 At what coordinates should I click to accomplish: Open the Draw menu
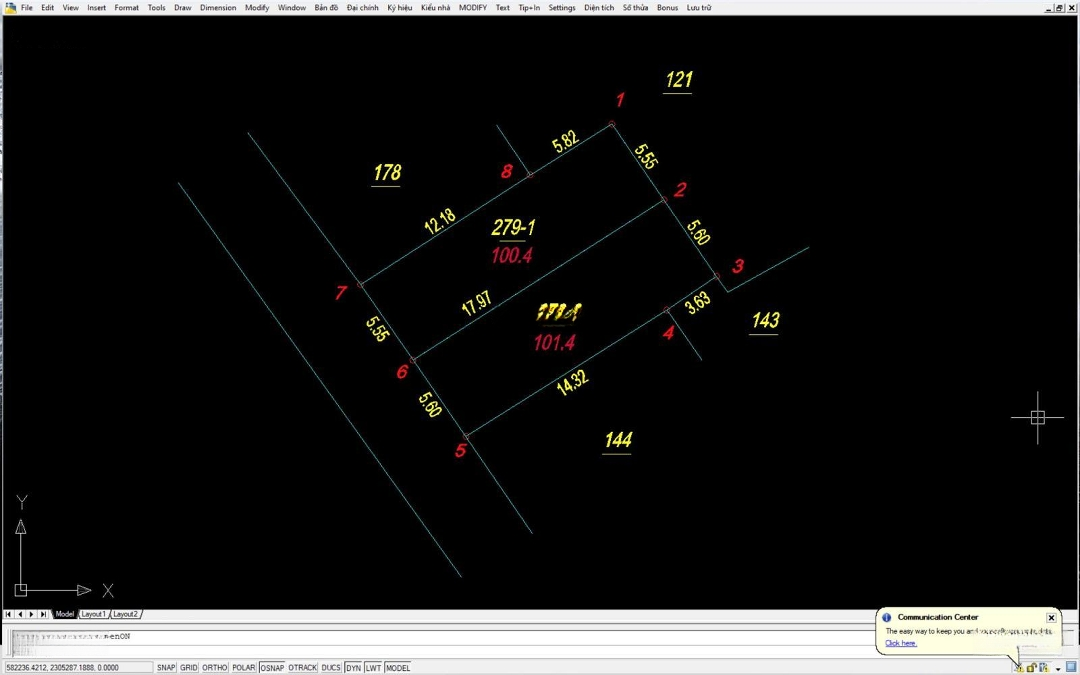coord(182,7)
